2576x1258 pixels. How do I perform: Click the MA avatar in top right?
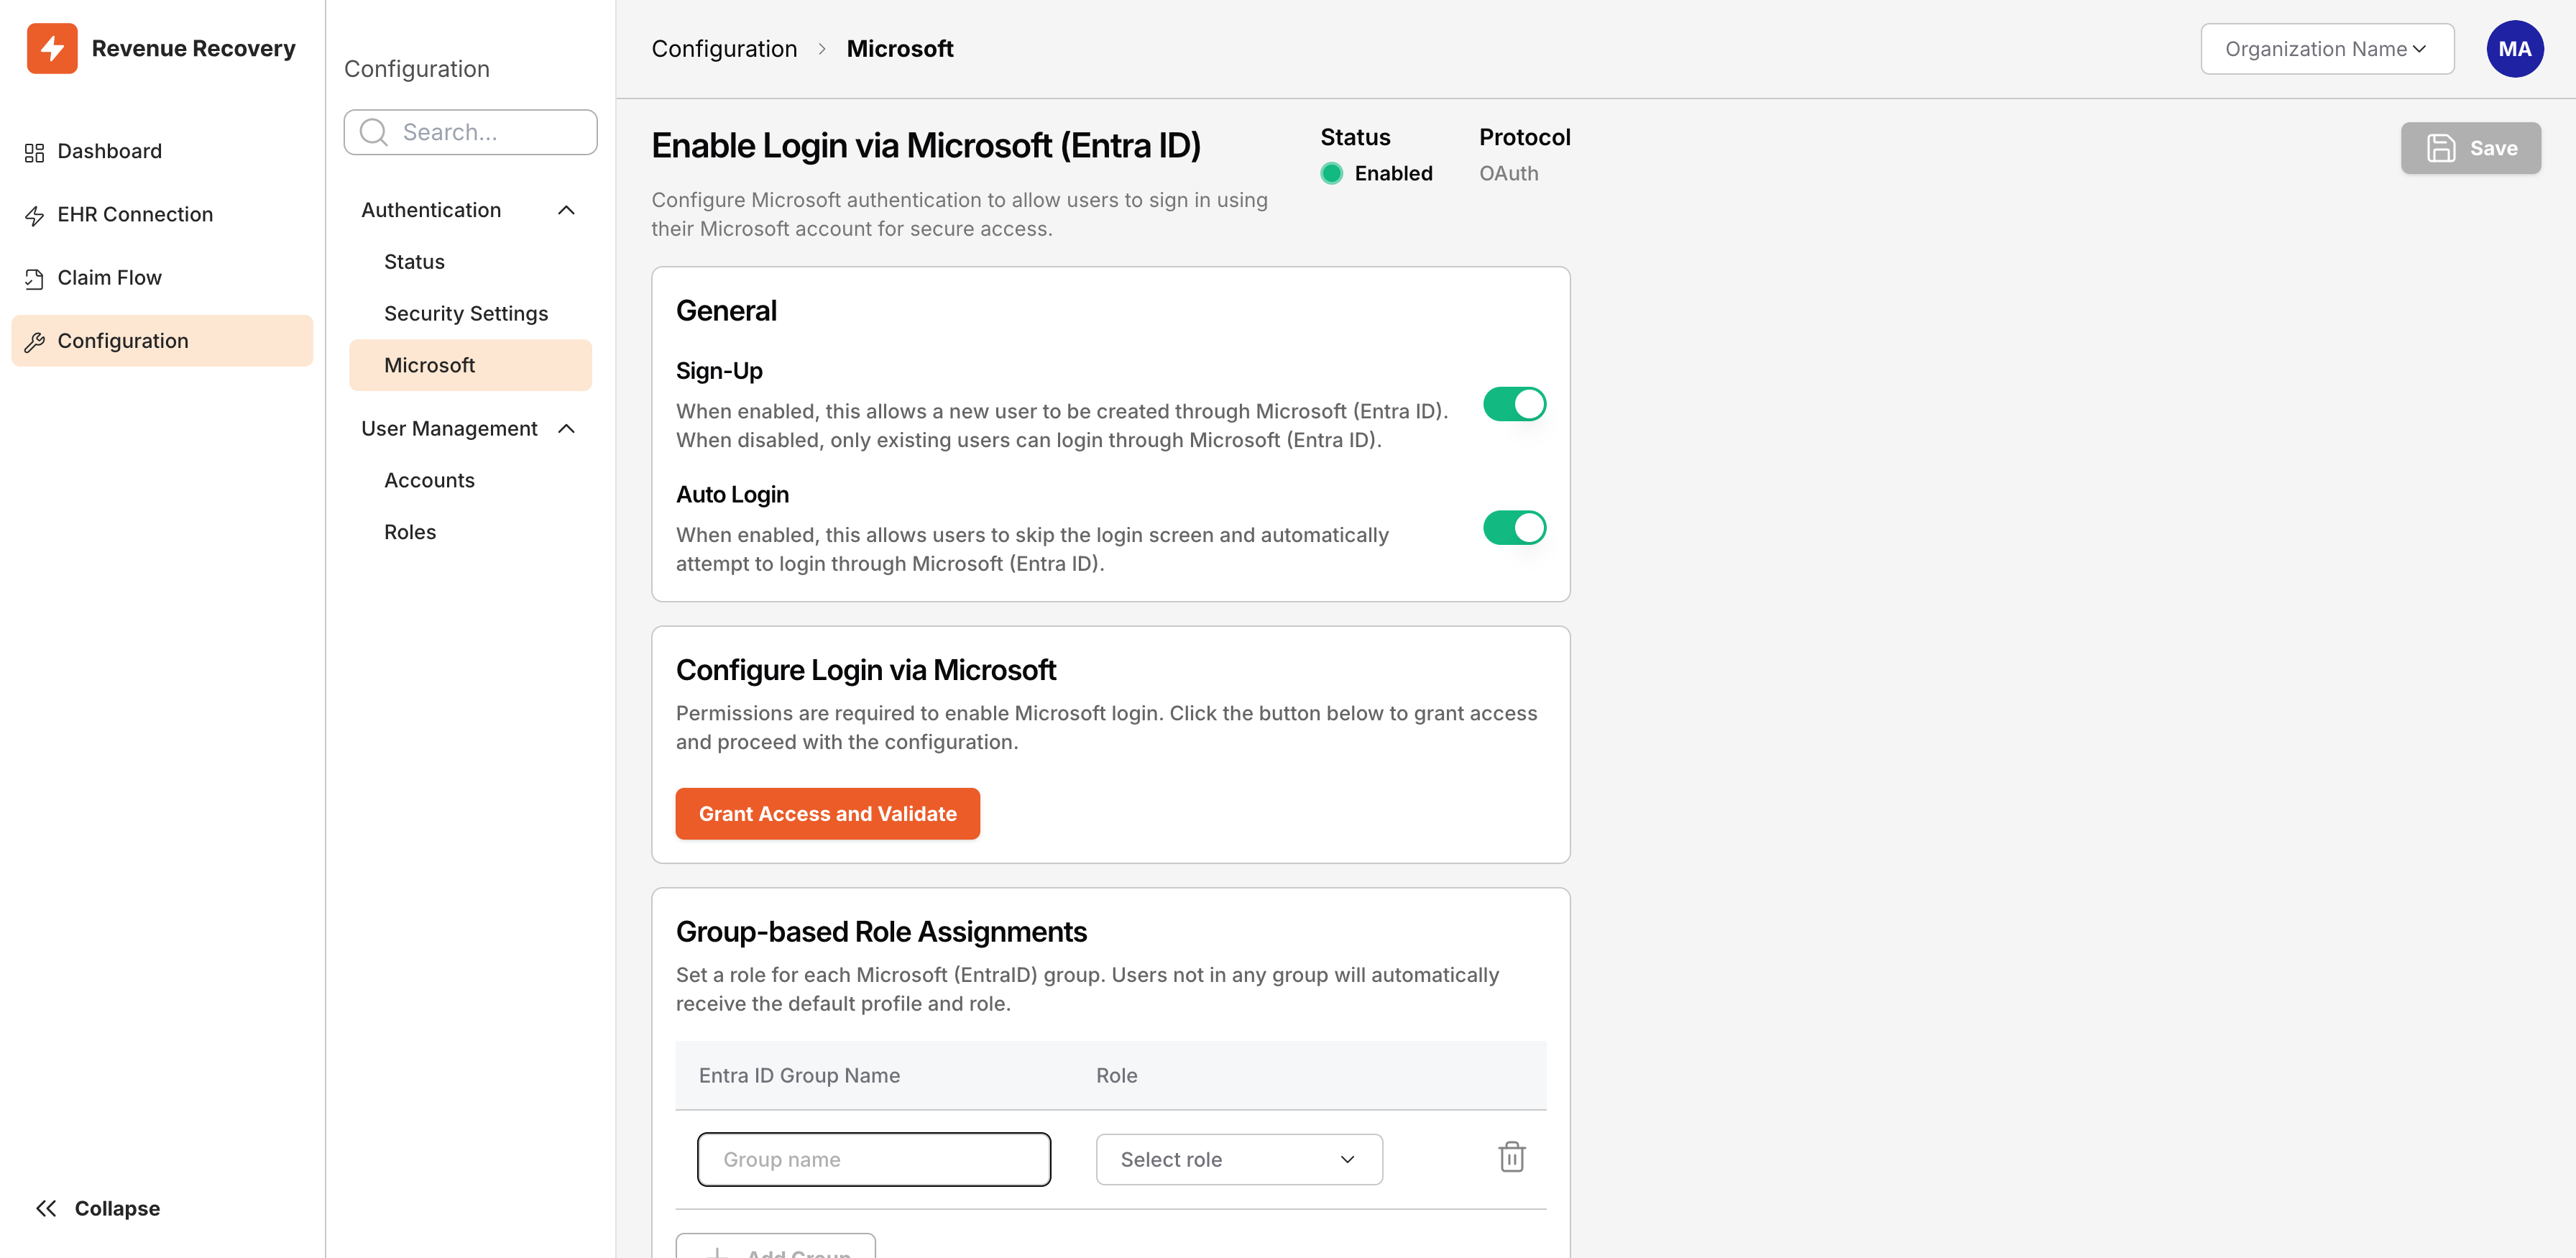point(2515,48)
